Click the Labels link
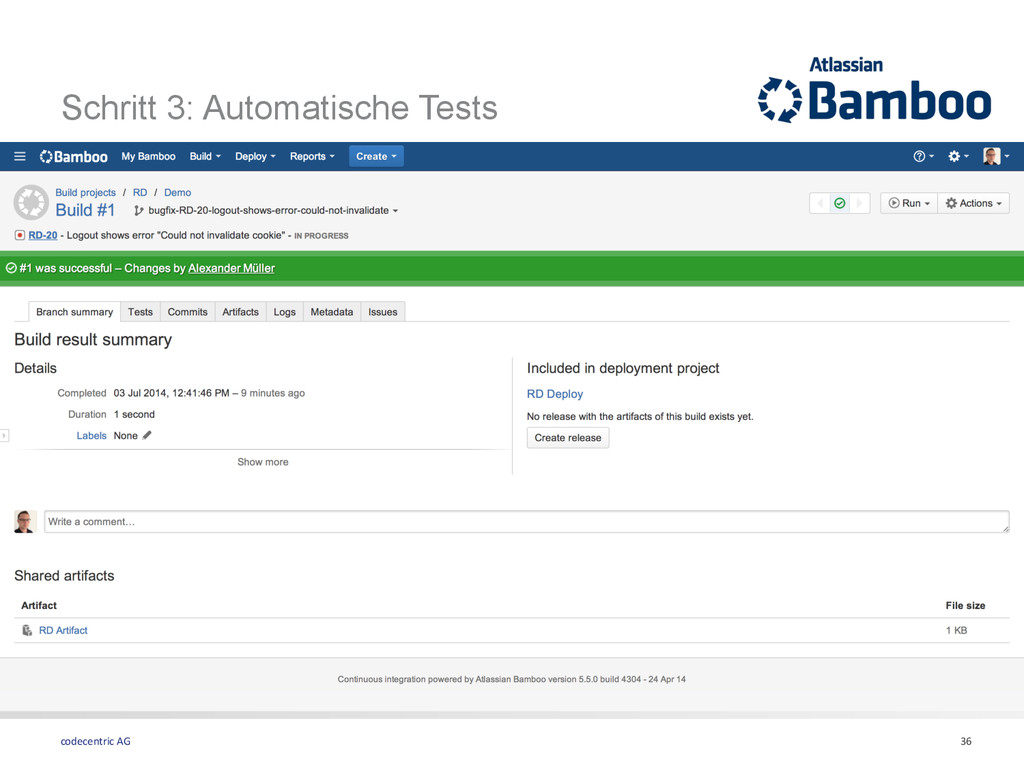The width and height of the screenshot is (1024, 768). pos(91,436)
